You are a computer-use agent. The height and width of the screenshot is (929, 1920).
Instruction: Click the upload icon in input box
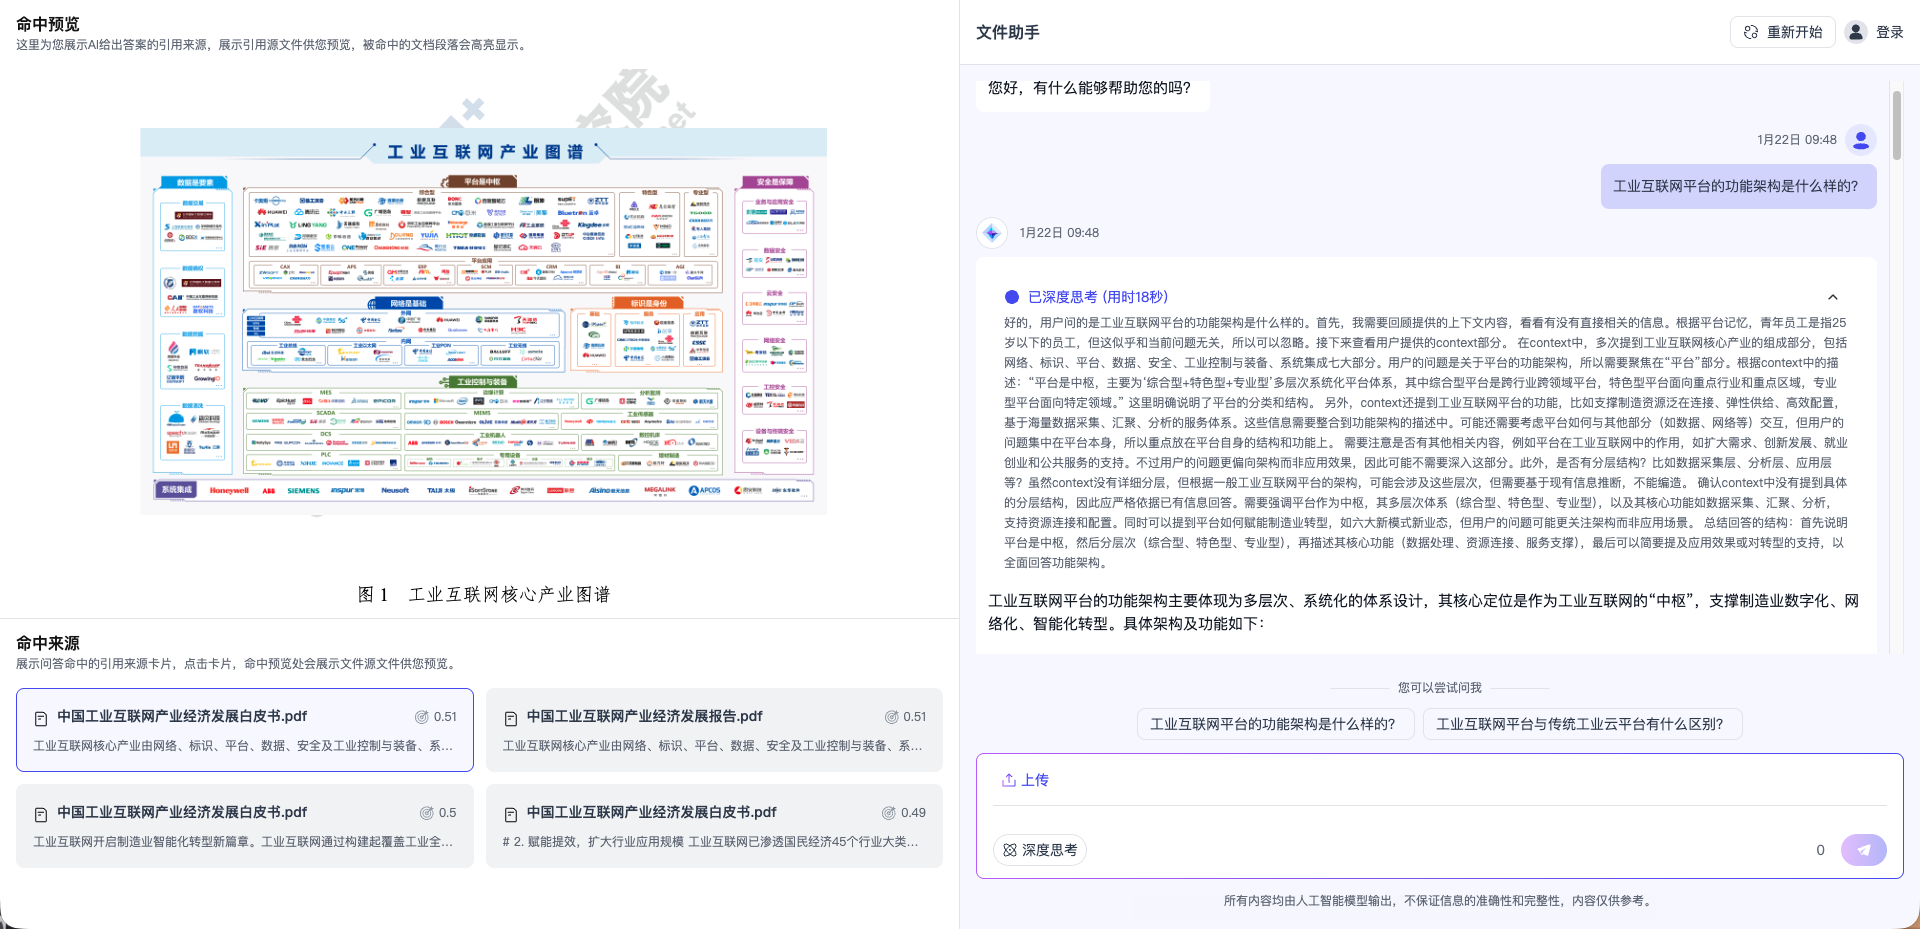pyautogui.click(x=1009, y=780)
